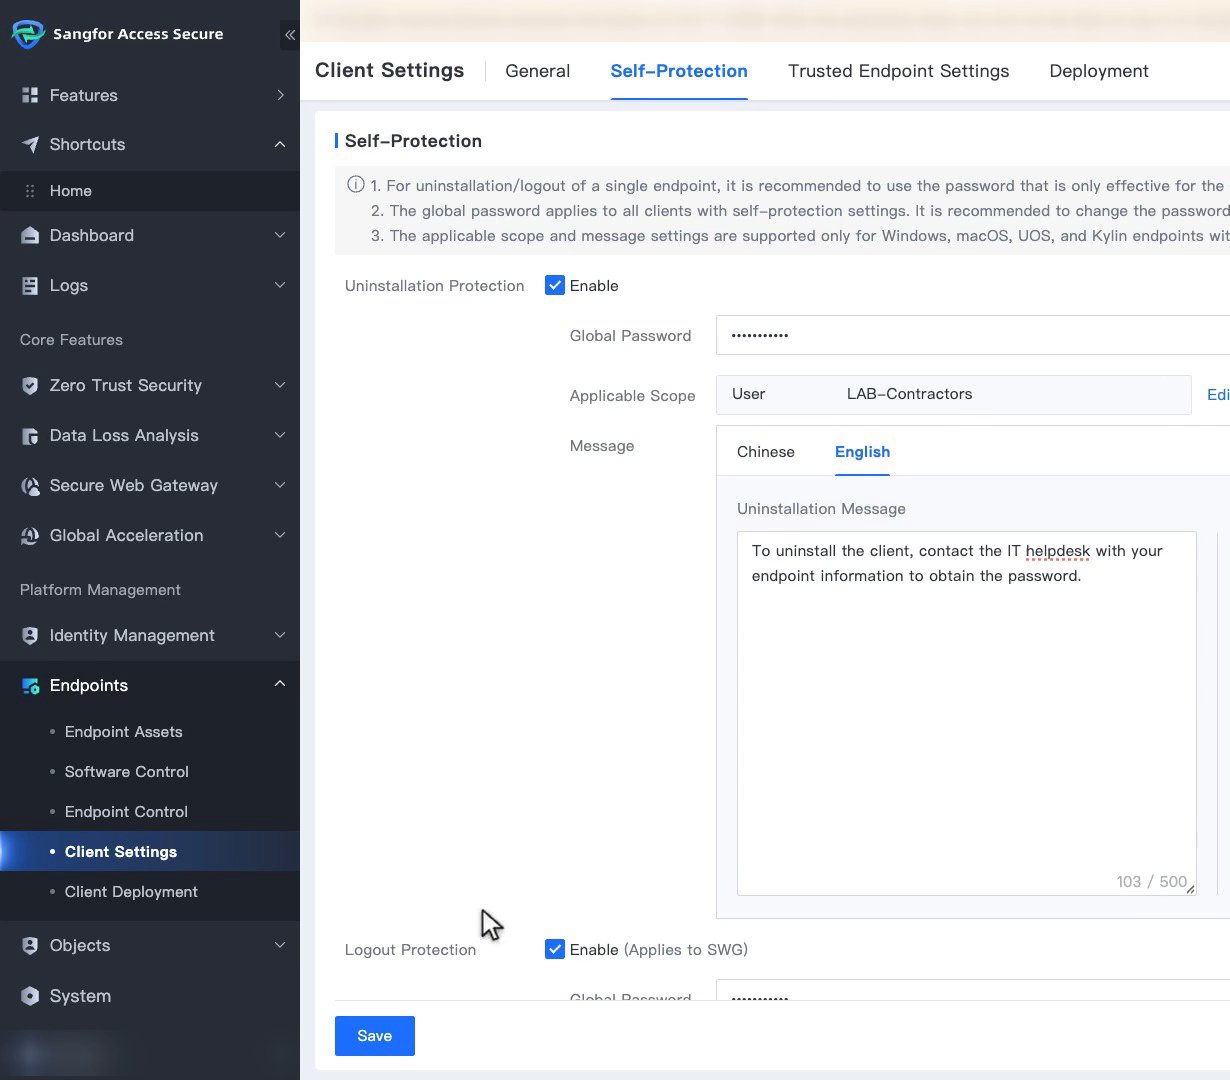Image resolution: width=1230 pixels, height=1080 pixels.
Task: Open the General tab
Action: point(538,71)
